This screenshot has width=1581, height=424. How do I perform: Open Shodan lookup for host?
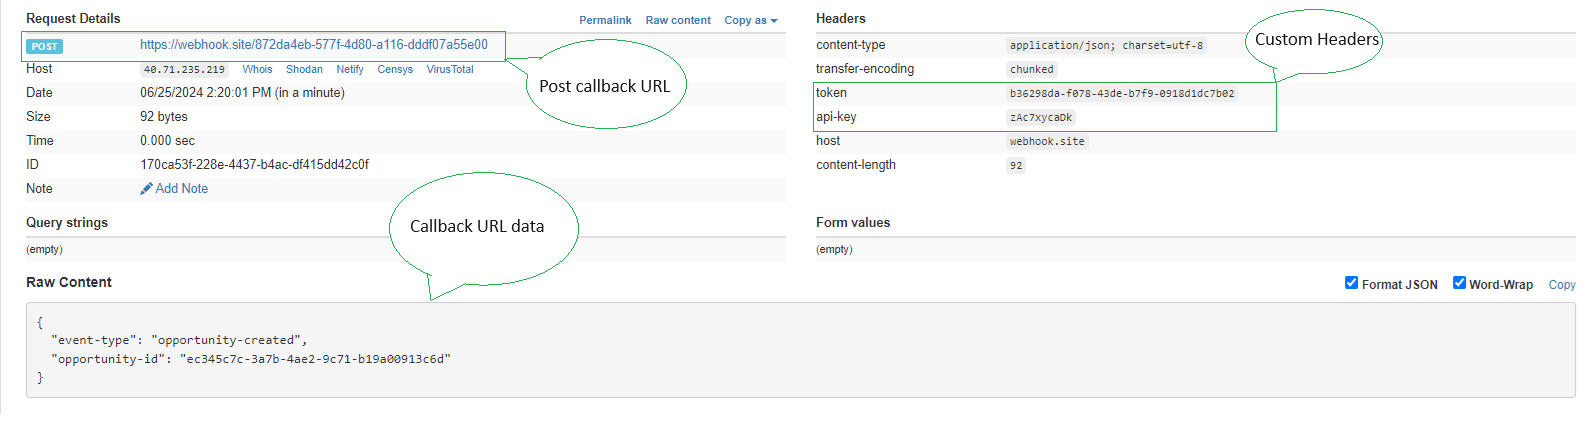[304, 70]
